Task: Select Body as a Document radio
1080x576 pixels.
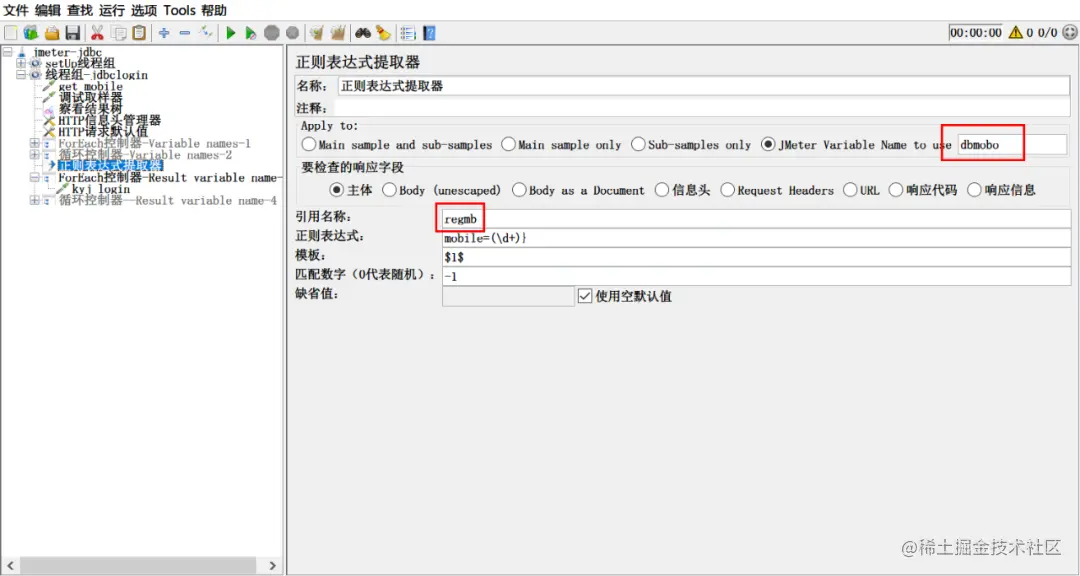Action: point(519,189)
